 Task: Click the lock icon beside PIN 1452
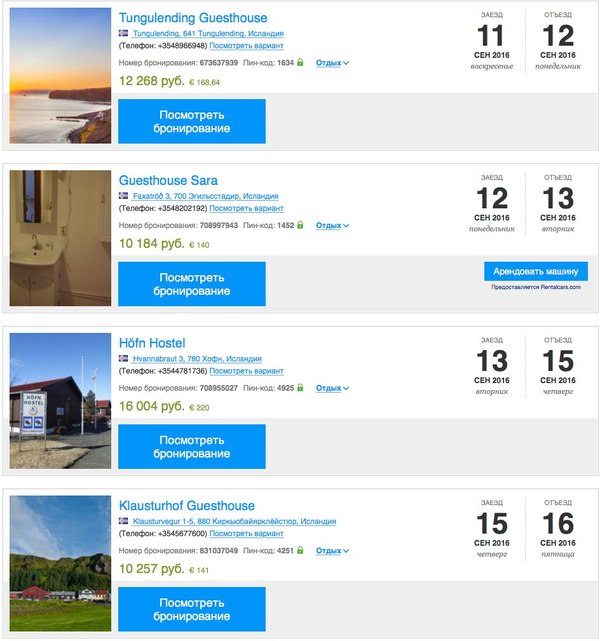coord(300,225)
